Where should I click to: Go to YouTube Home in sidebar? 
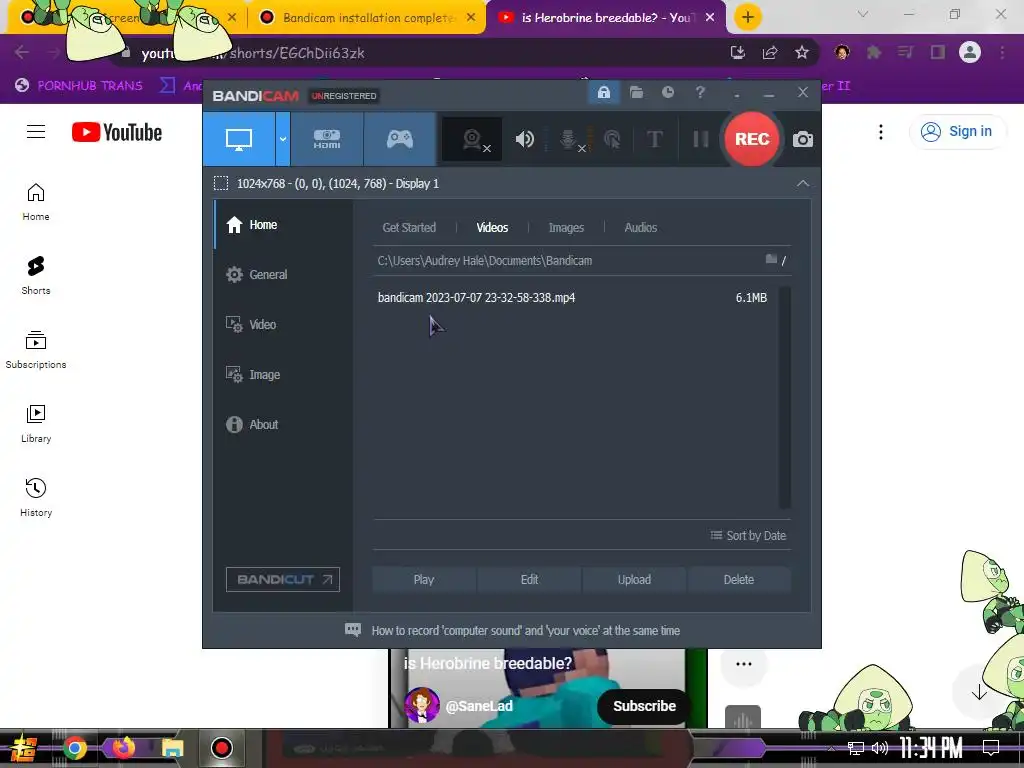(x=36, y=202)
